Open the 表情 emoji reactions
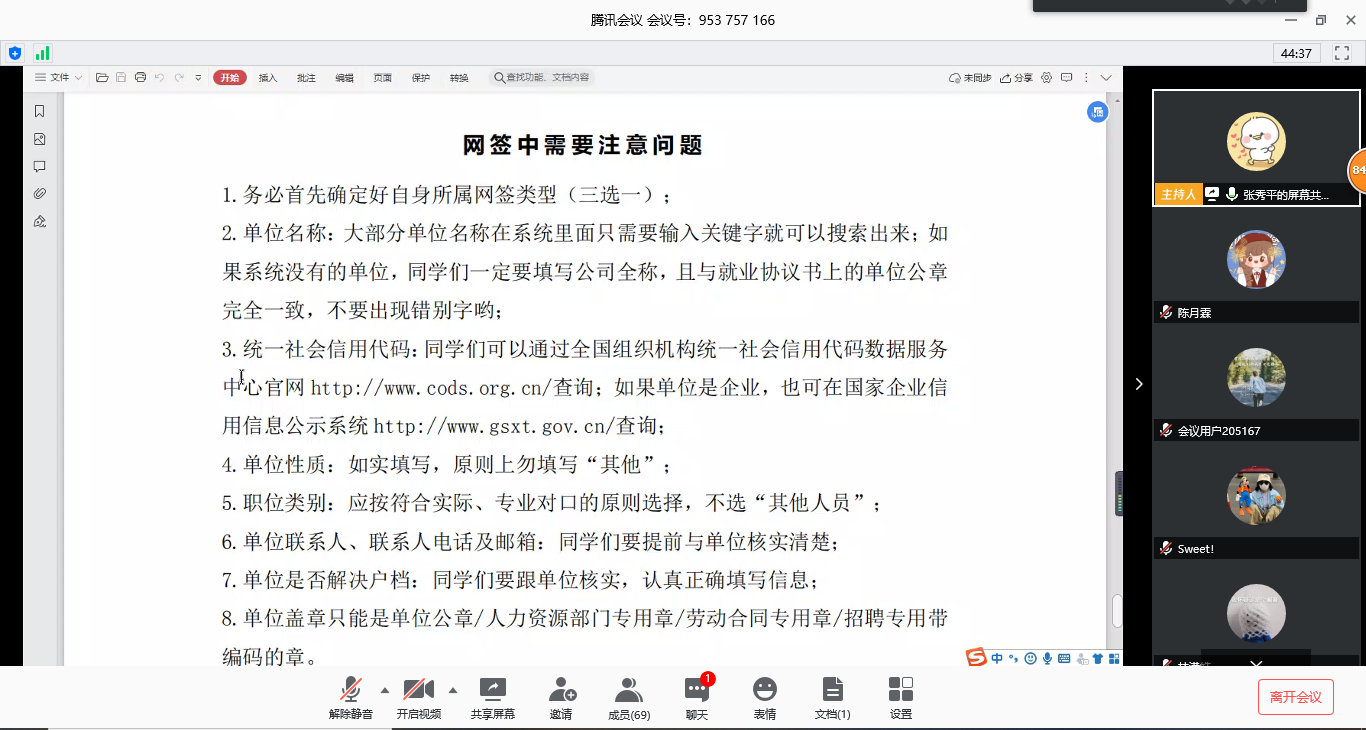This screenshot has width=1366, height=730. (x=765, y=697)
